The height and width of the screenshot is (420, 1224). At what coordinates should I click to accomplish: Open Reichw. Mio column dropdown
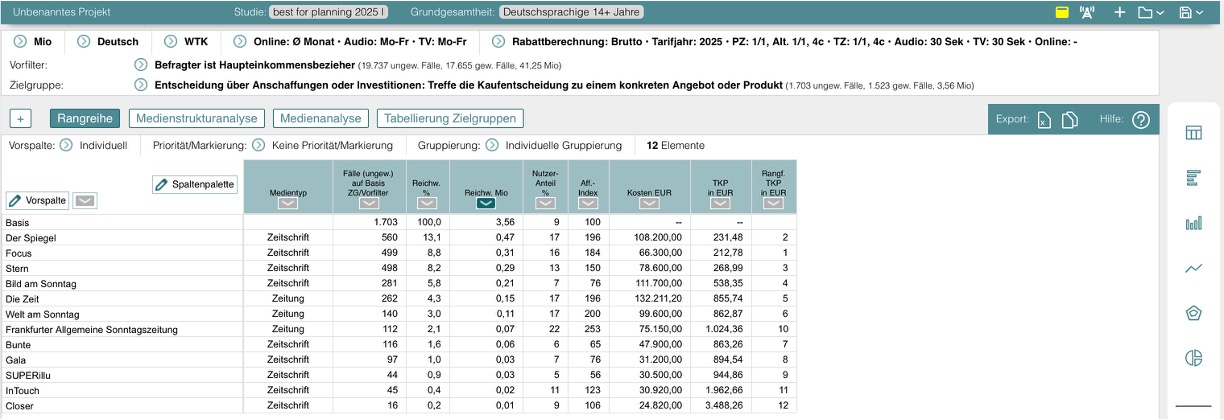click(x=485, y=203)
